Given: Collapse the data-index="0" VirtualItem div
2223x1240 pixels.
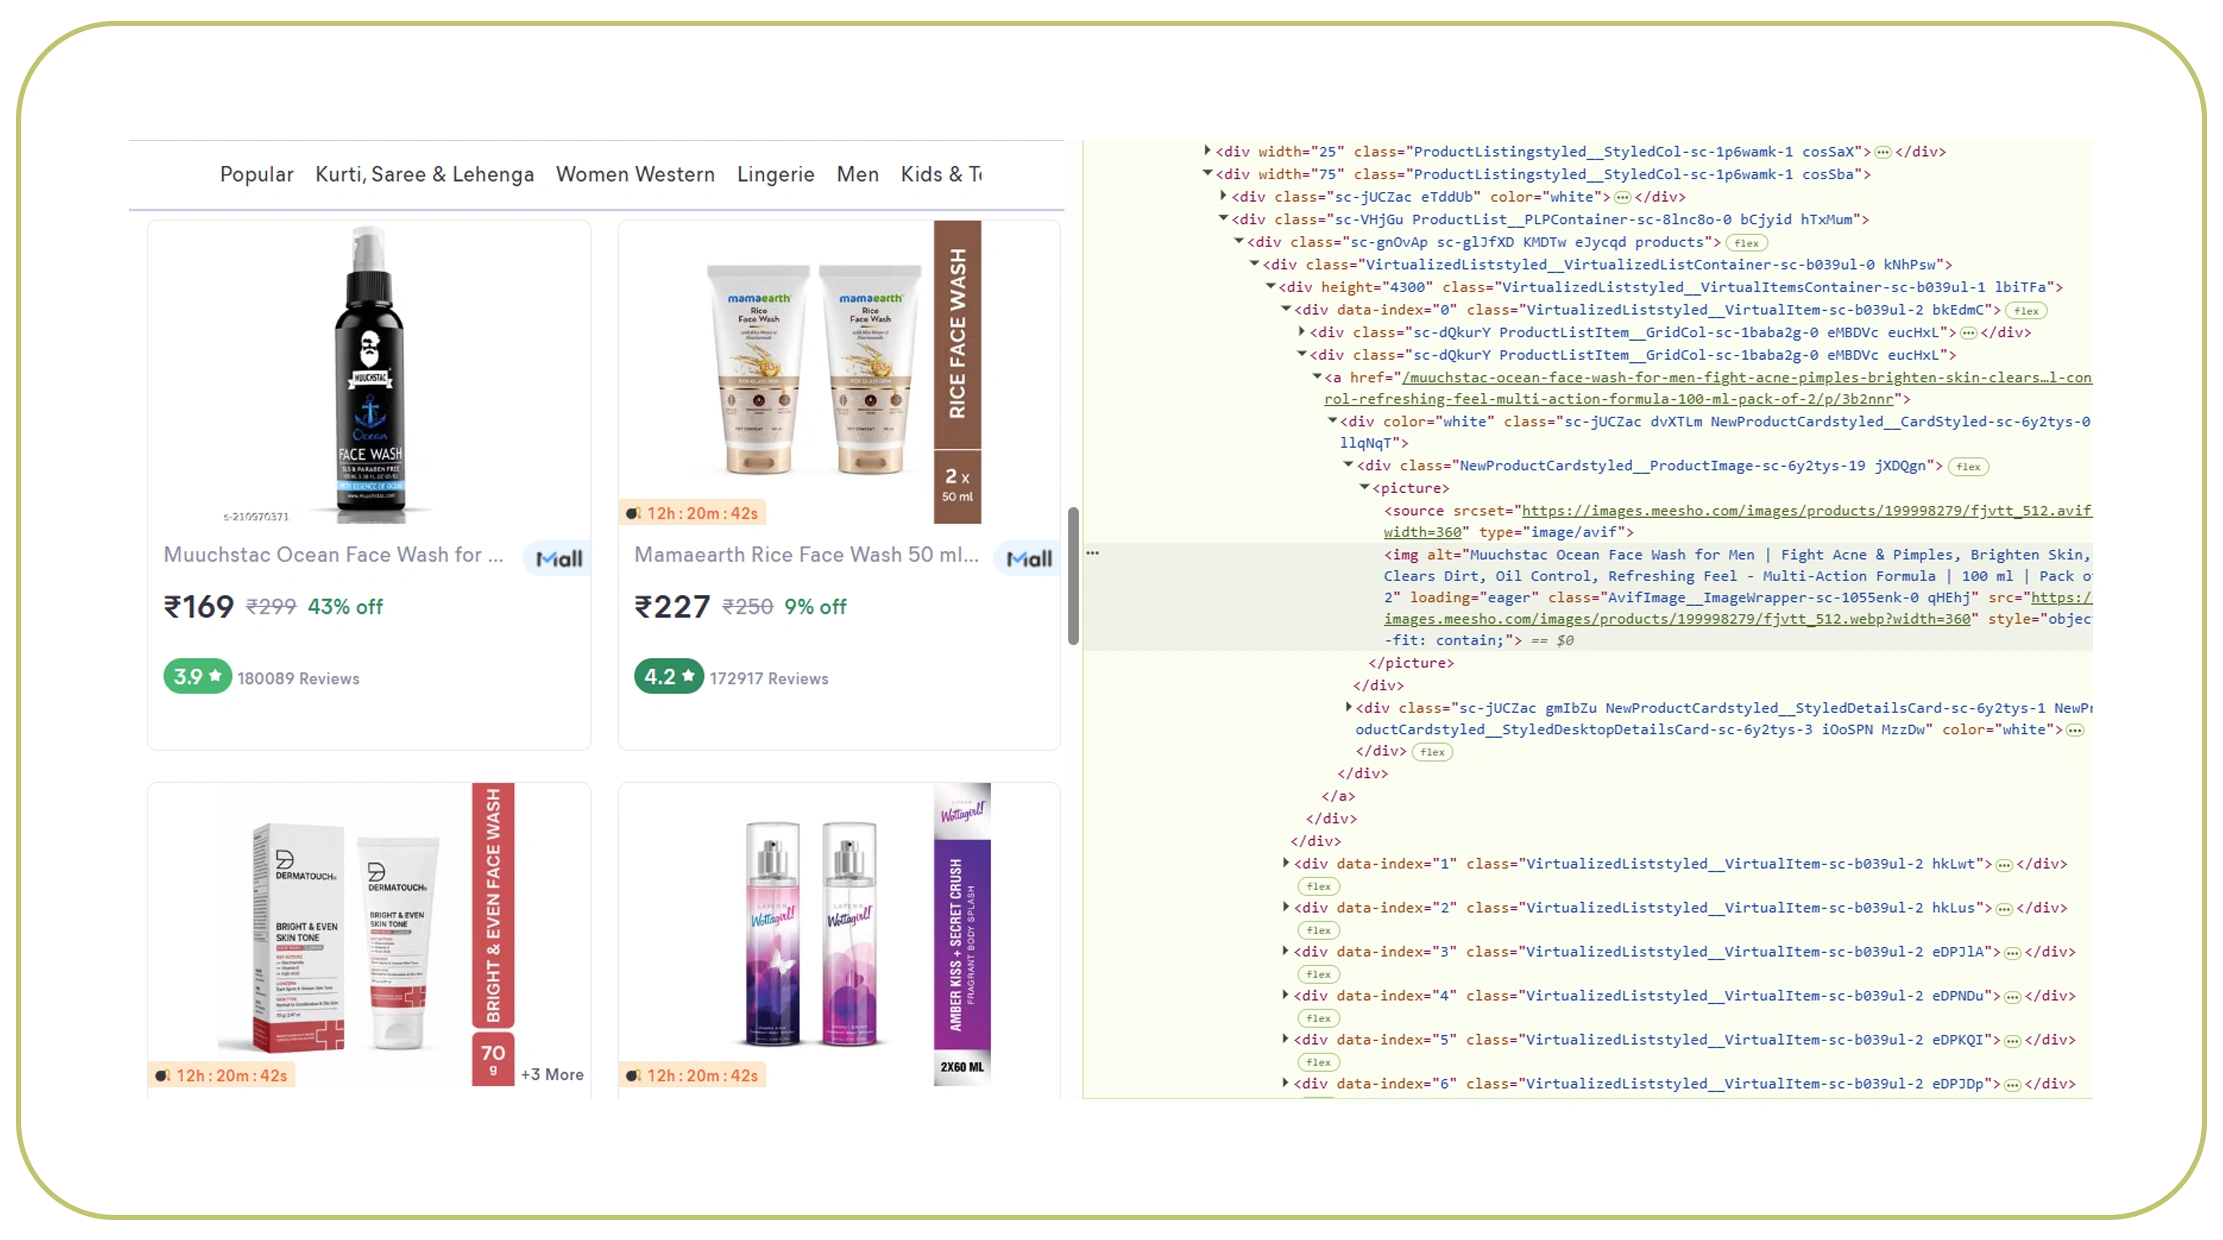Looking at the screenshot, I should point(1286,310).
